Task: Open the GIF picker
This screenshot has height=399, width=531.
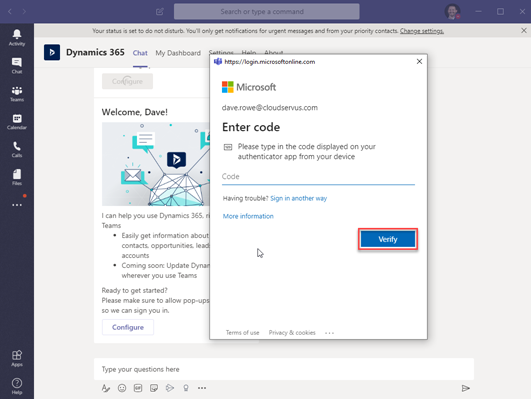Action: tap(138, 388)
